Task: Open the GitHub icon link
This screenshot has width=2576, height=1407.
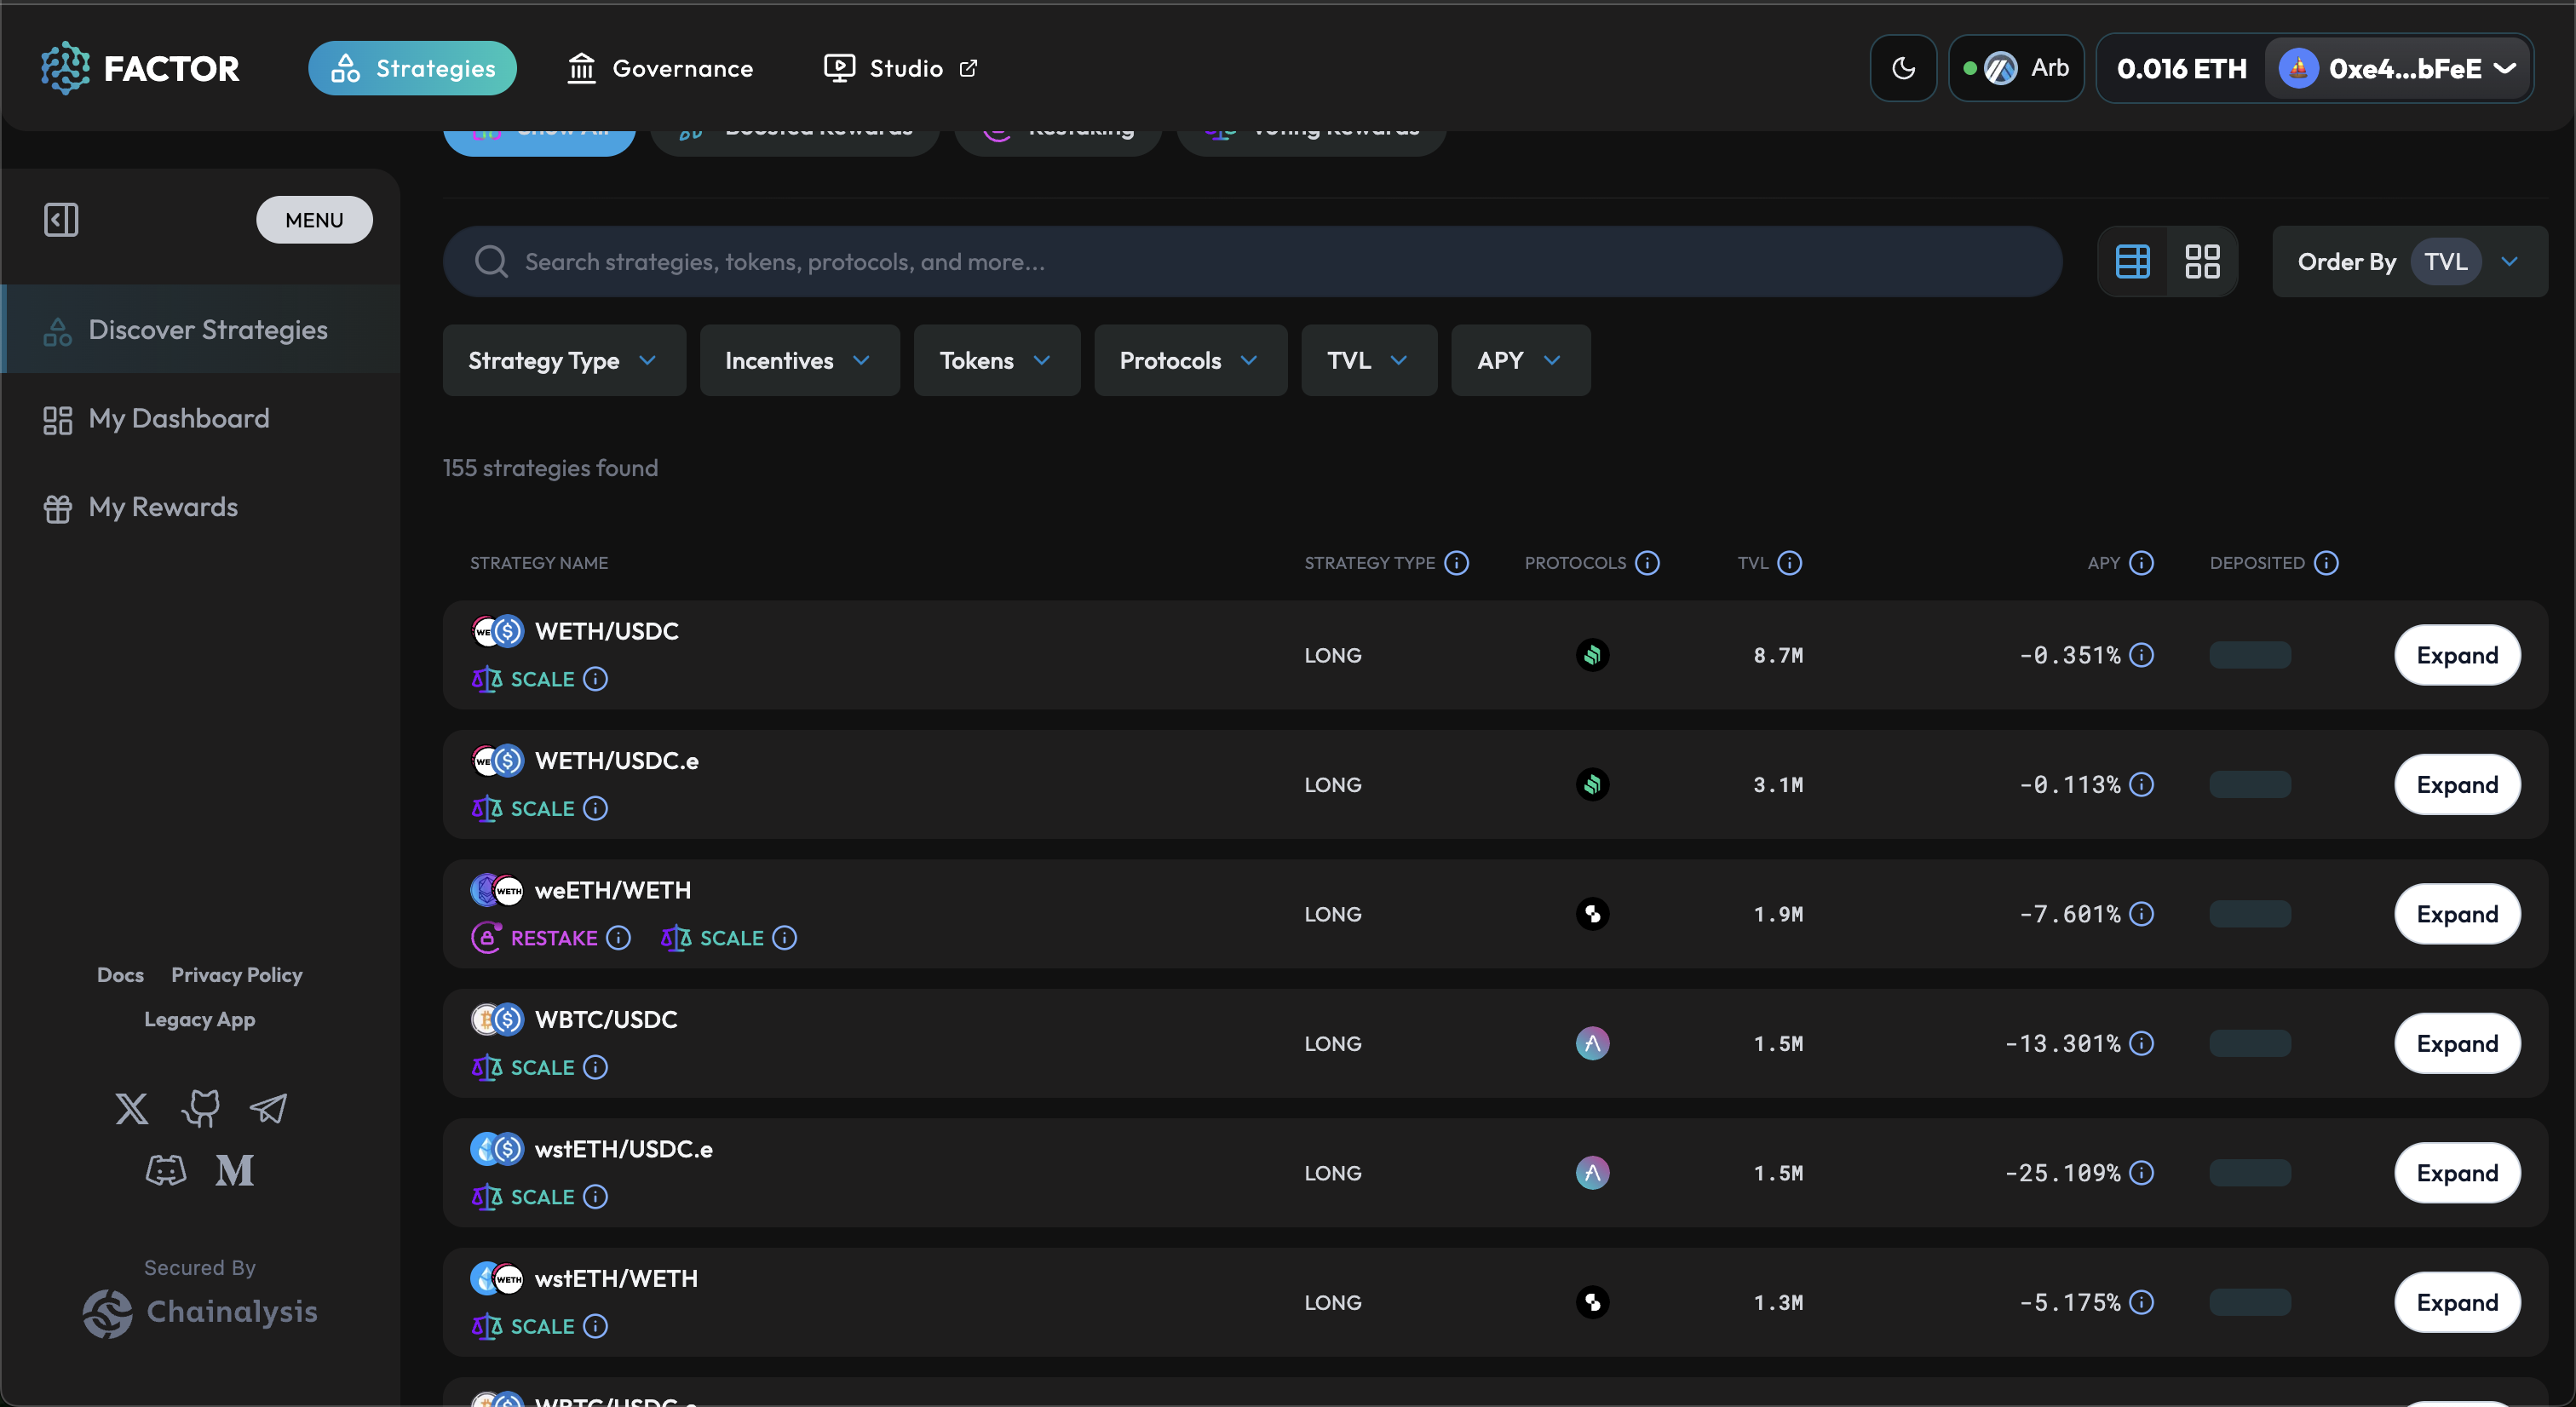Action: click(200, 1108)
